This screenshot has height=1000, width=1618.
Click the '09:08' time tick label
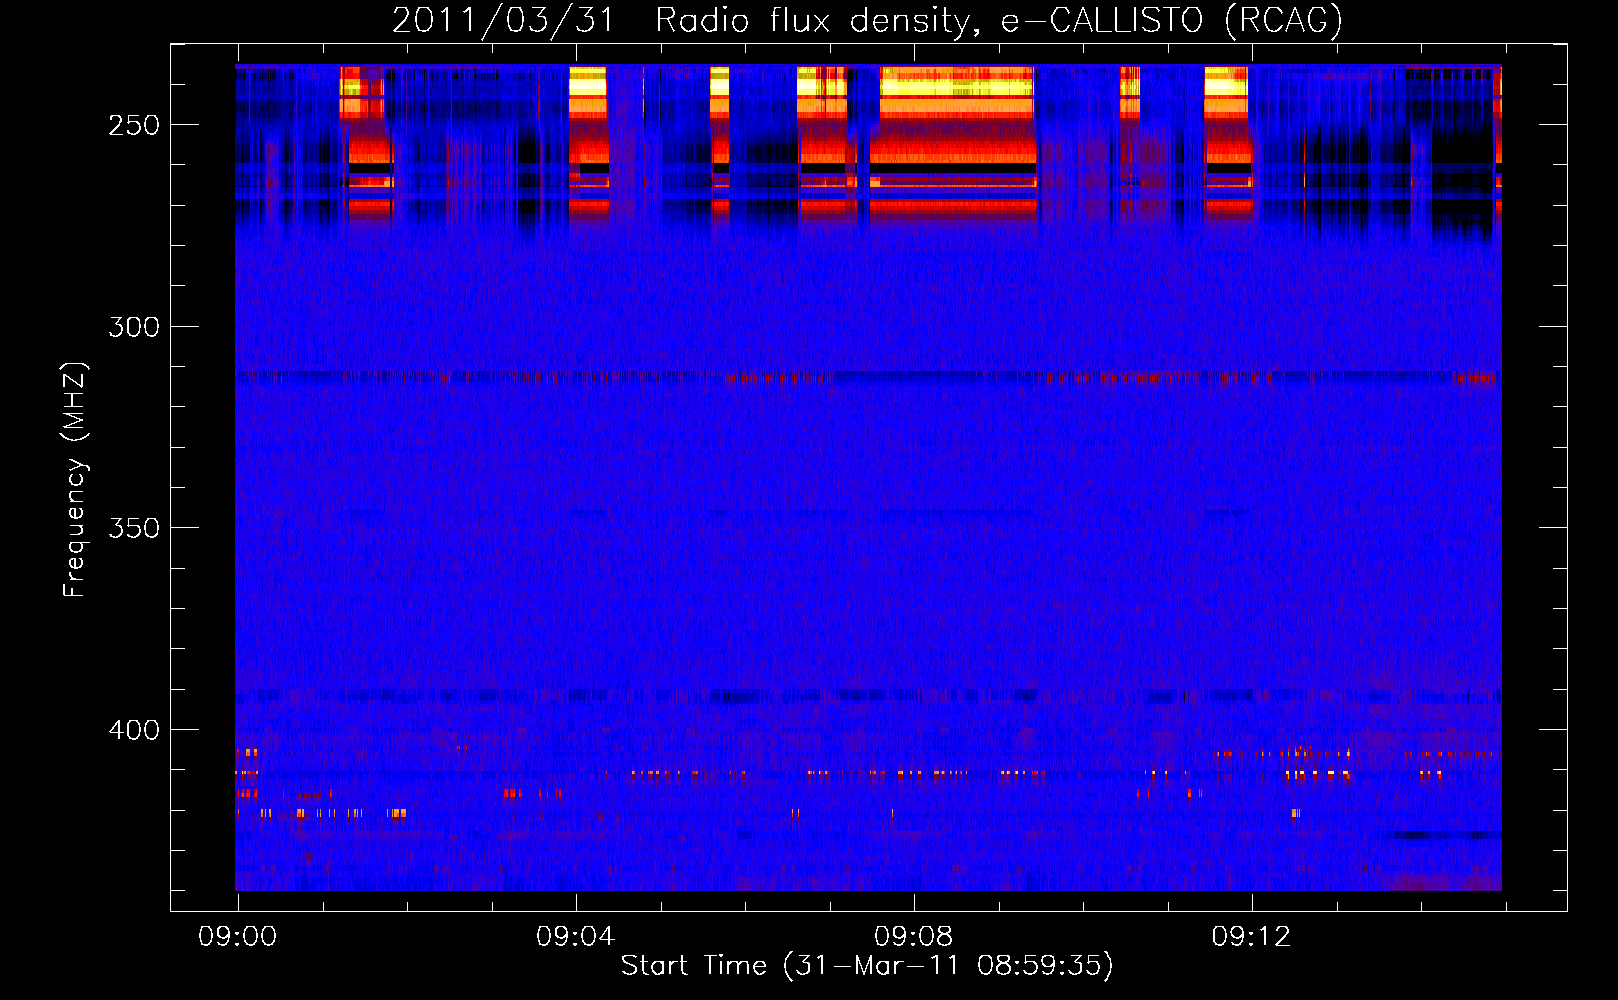pos(914,937)
